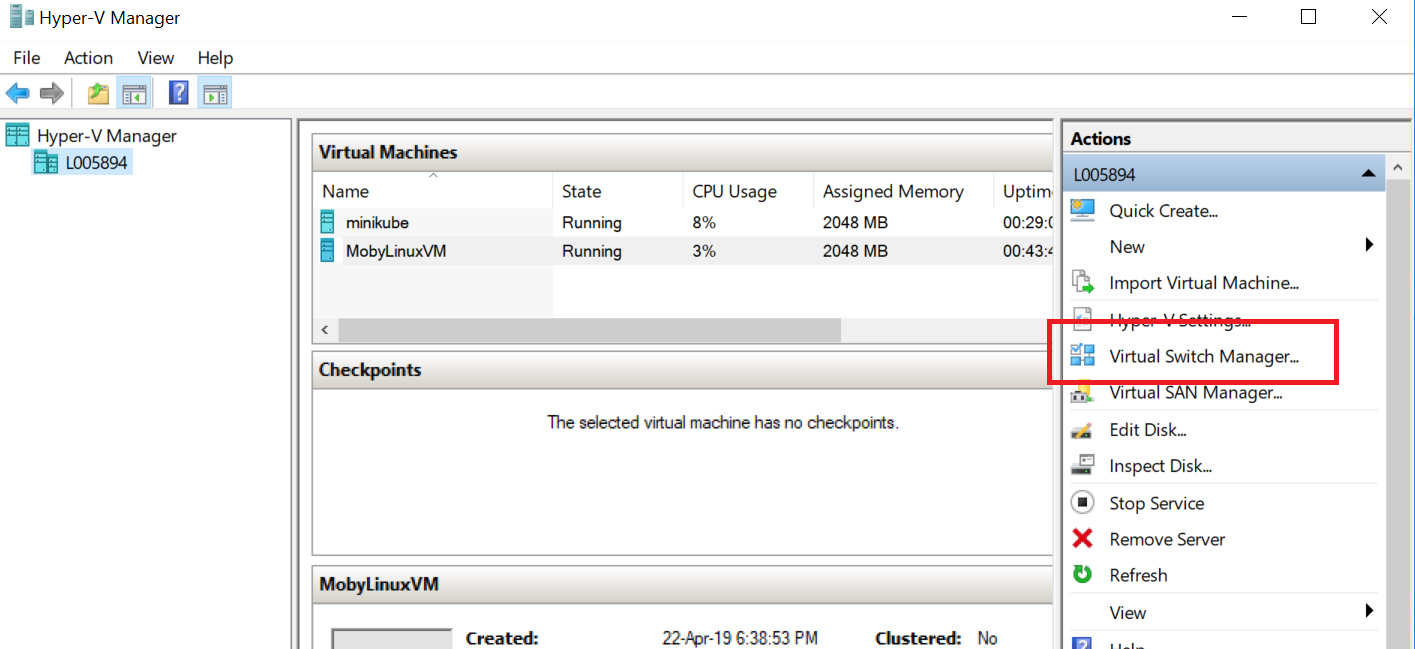Screen dimensions: 1415x649
Task: Open the File menu
Action: 26,57
